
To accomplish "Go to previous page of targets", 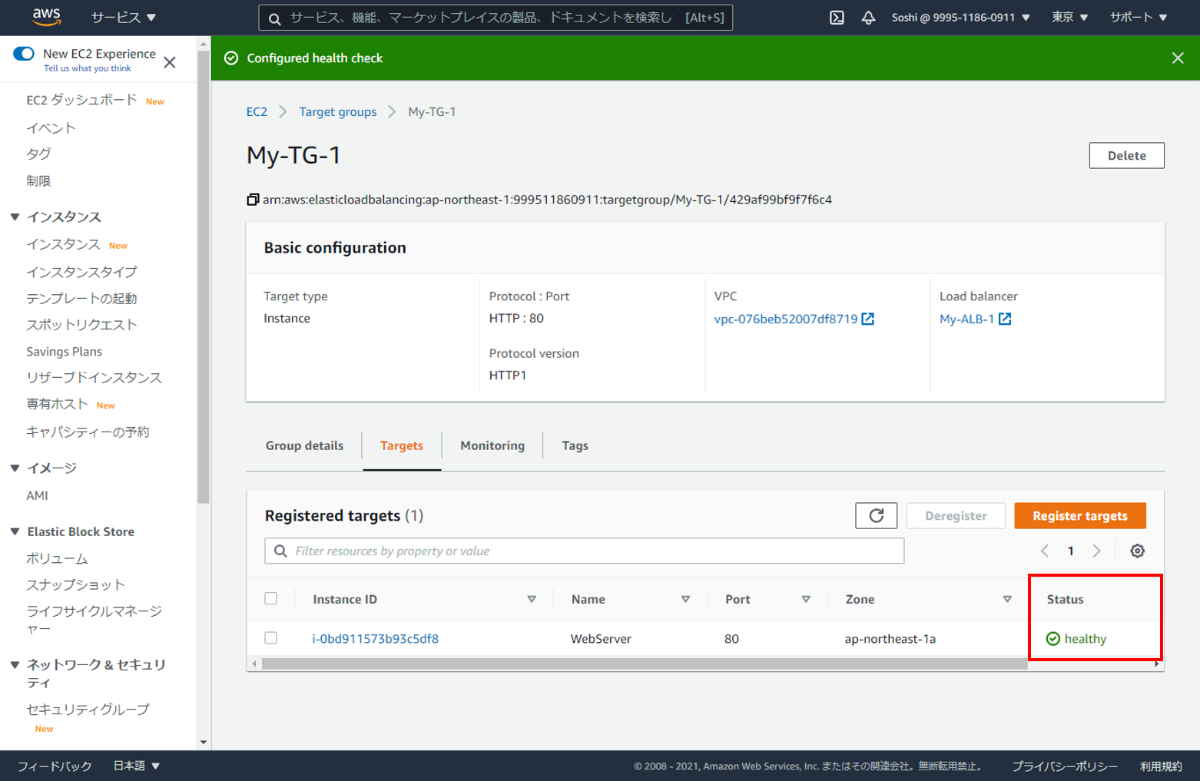I will pyautogui.click(x=1045, y=551).
